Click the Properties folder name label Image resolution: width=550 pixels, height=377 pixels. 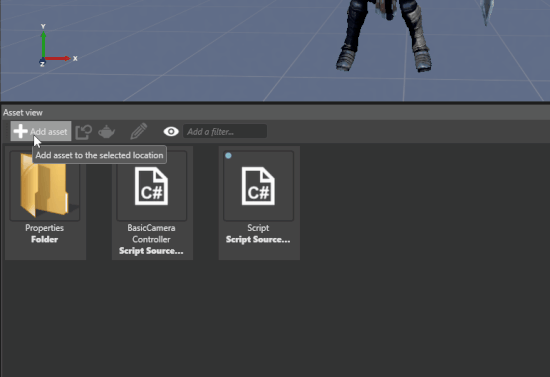(x=45, y=228)
